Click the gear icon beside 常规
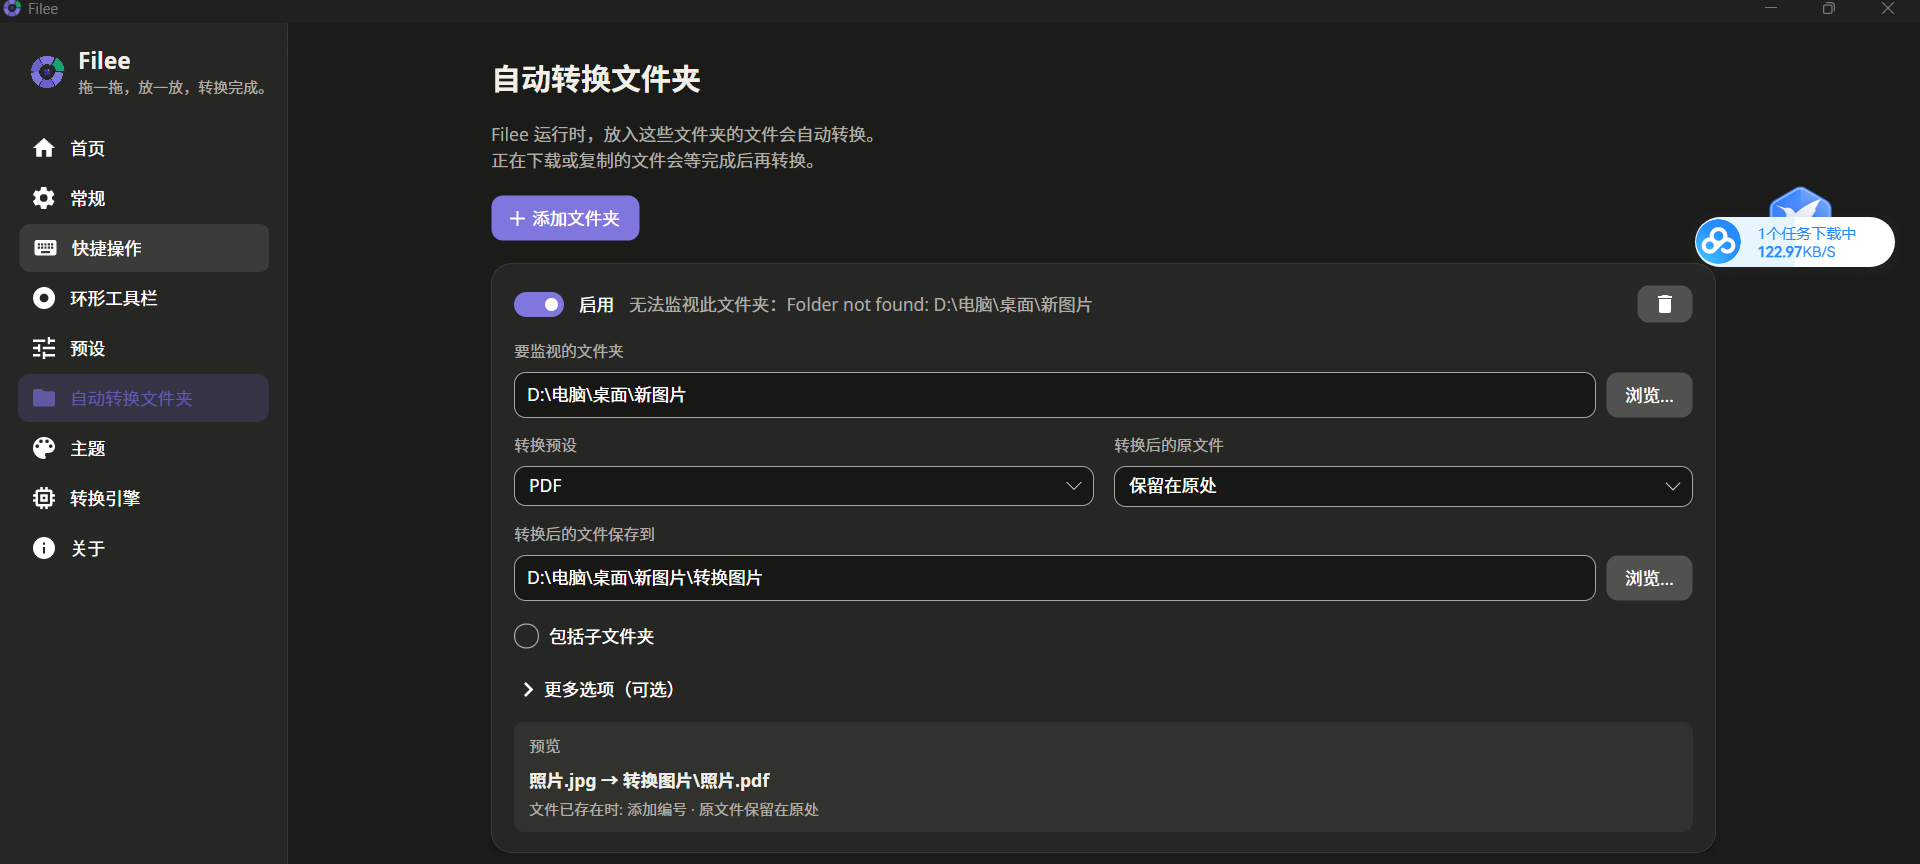Image resolution: width=1920 pixels, height=864 pixels. [44, 198]
